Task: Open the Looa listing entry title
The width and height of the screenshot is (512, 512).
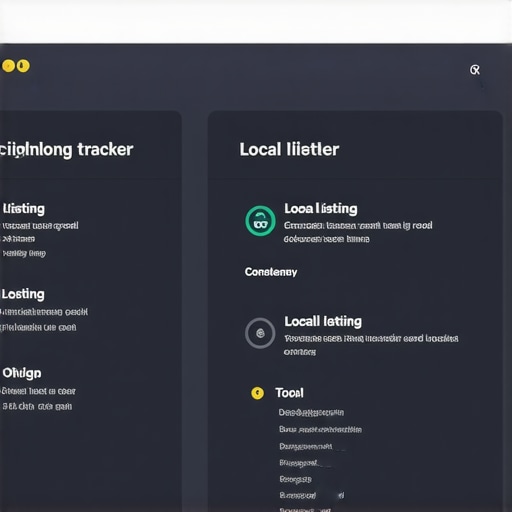Action: (321, 209)
